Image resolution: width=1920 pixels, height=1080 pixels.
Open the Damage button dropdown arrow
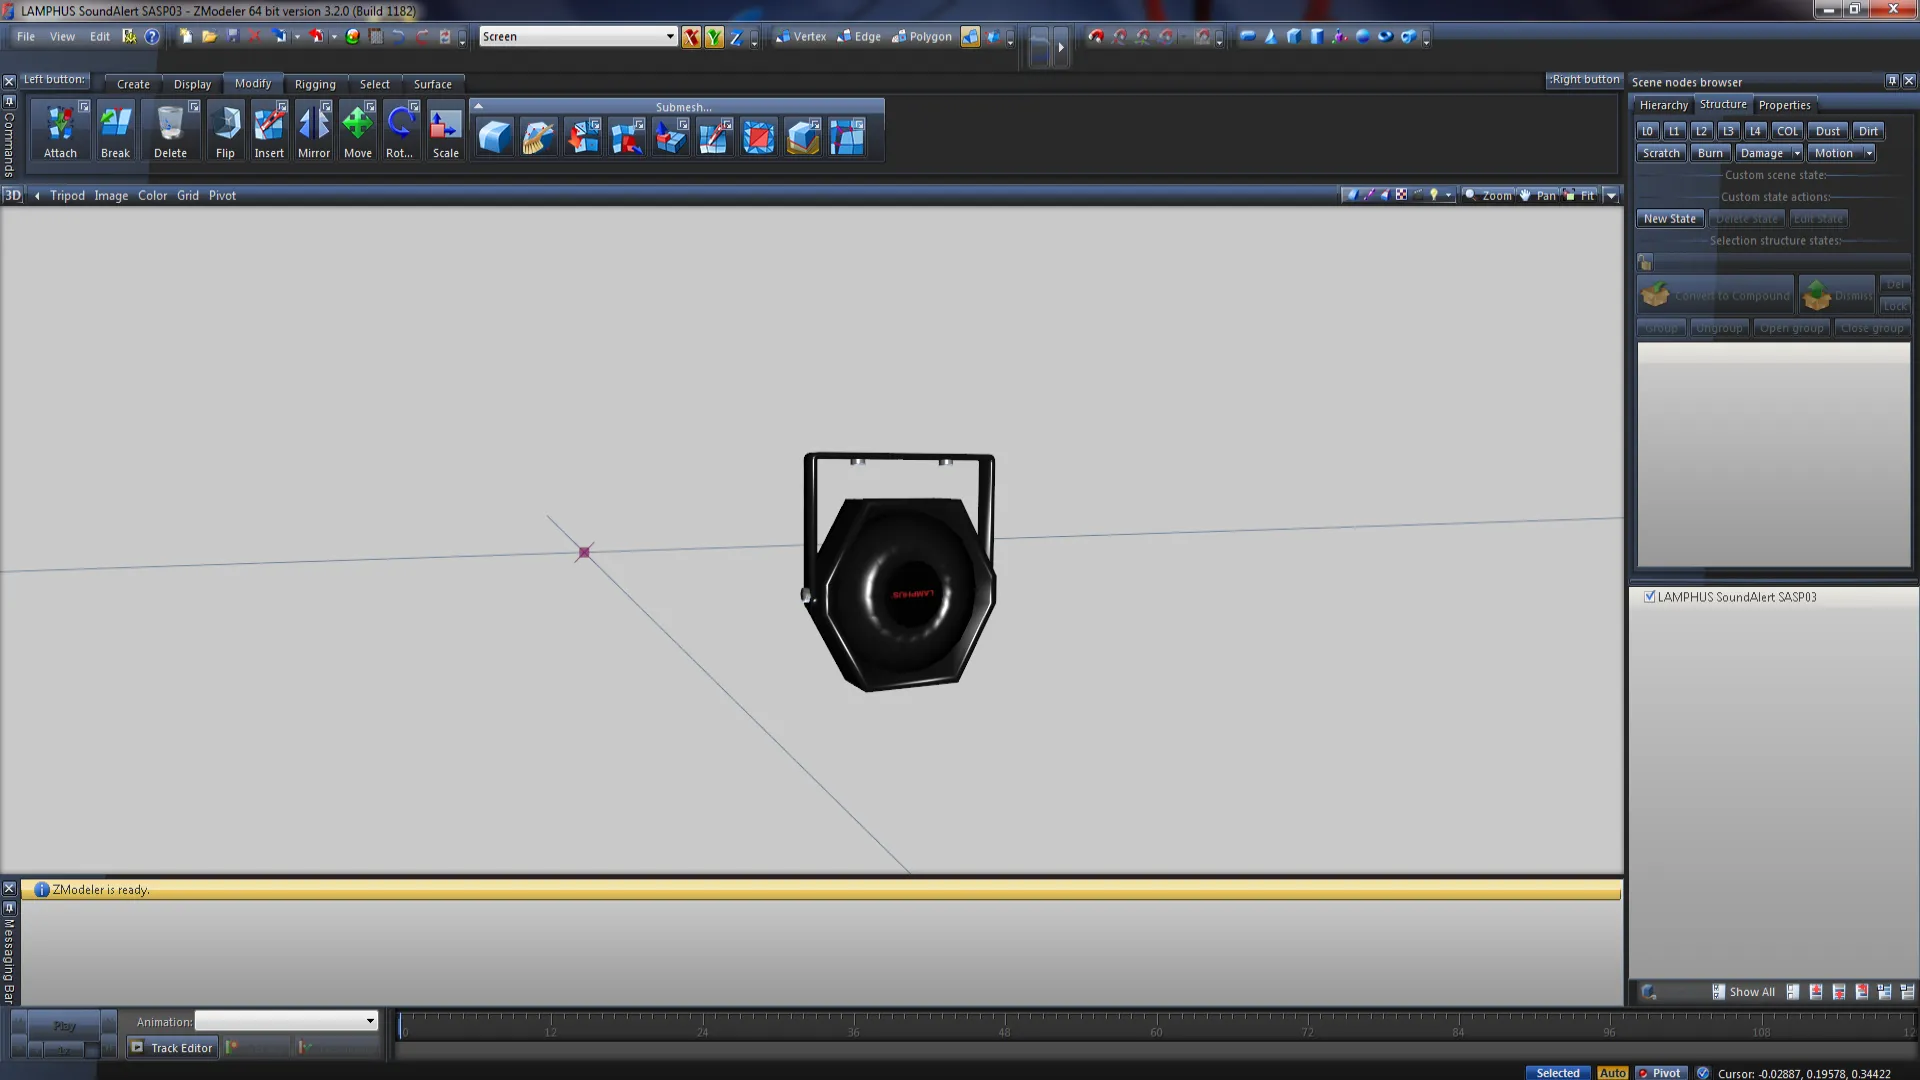point(1796,153)
